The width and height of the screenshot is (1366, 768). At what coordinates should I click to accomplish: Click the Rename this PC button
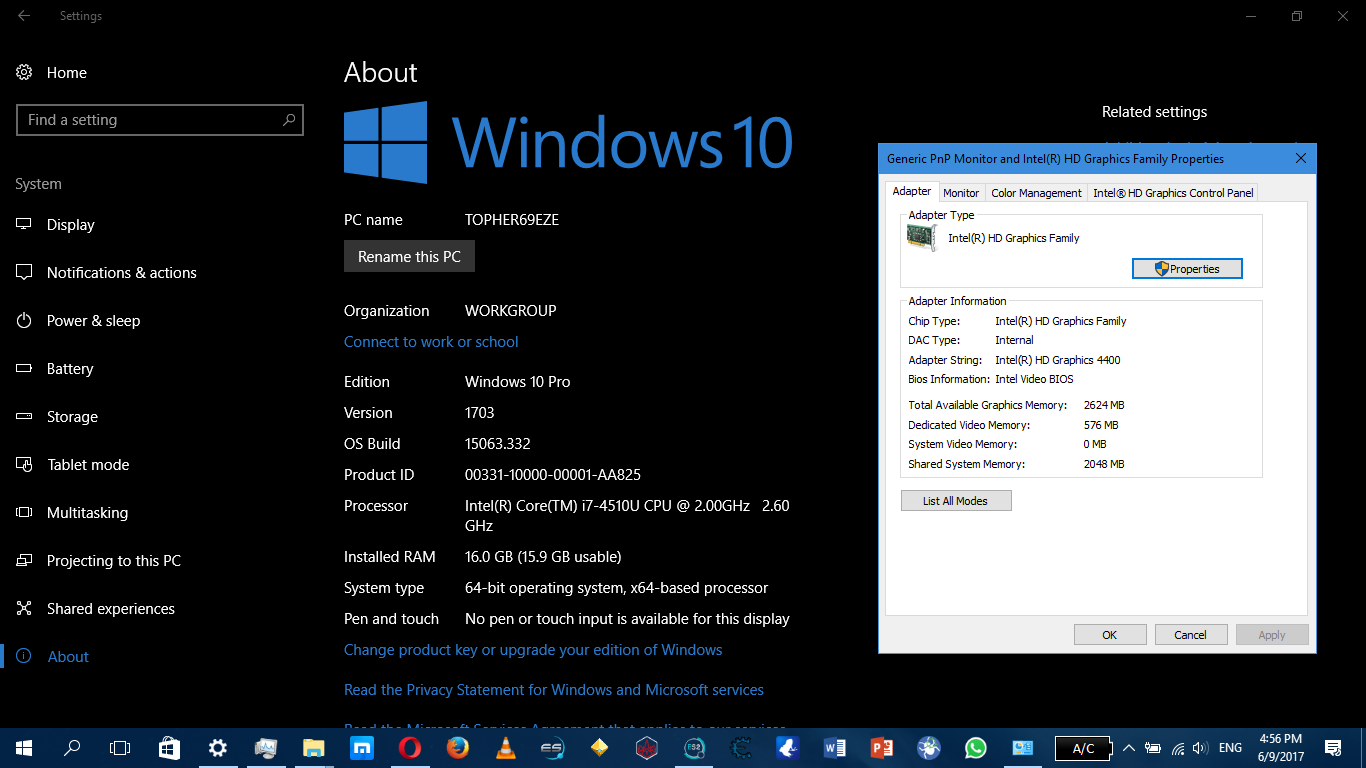(409, 257)
